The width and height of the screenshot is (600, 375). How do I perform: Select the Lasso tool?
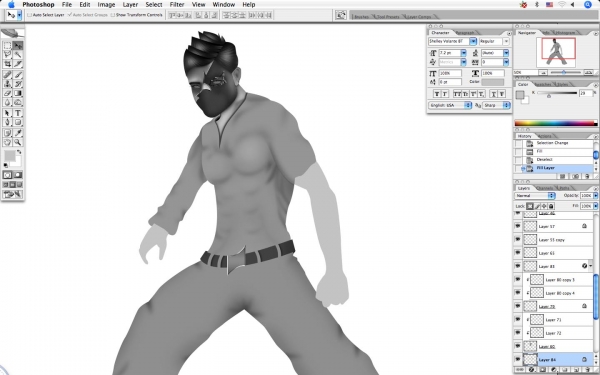tap(7, 55)
